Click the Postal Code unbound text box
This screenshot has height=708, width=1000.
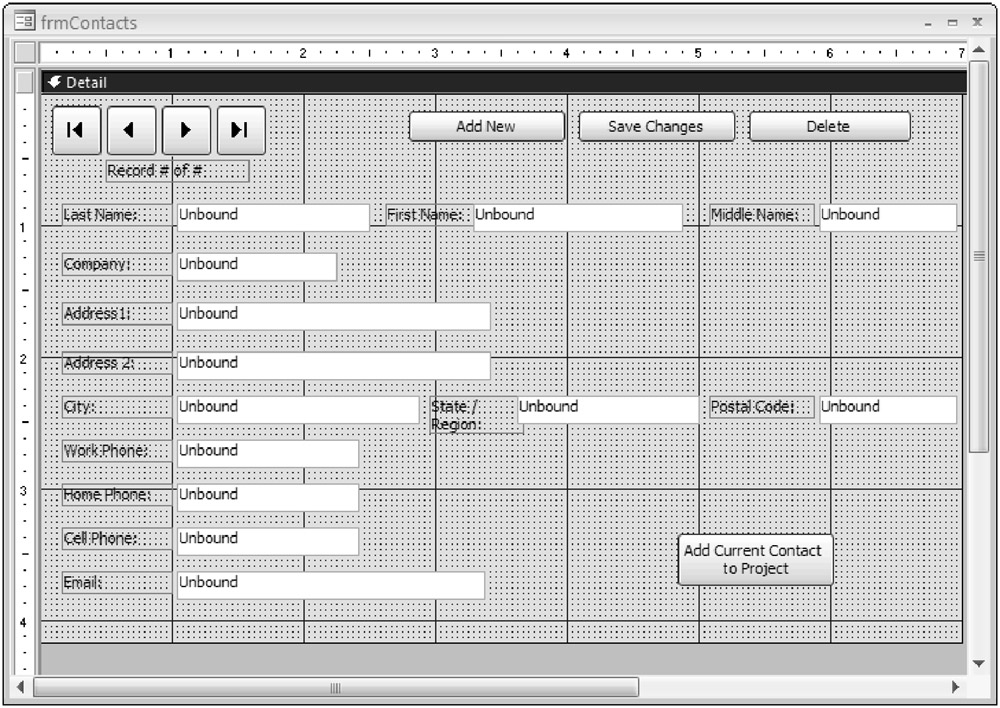click(x=887, y=409)
